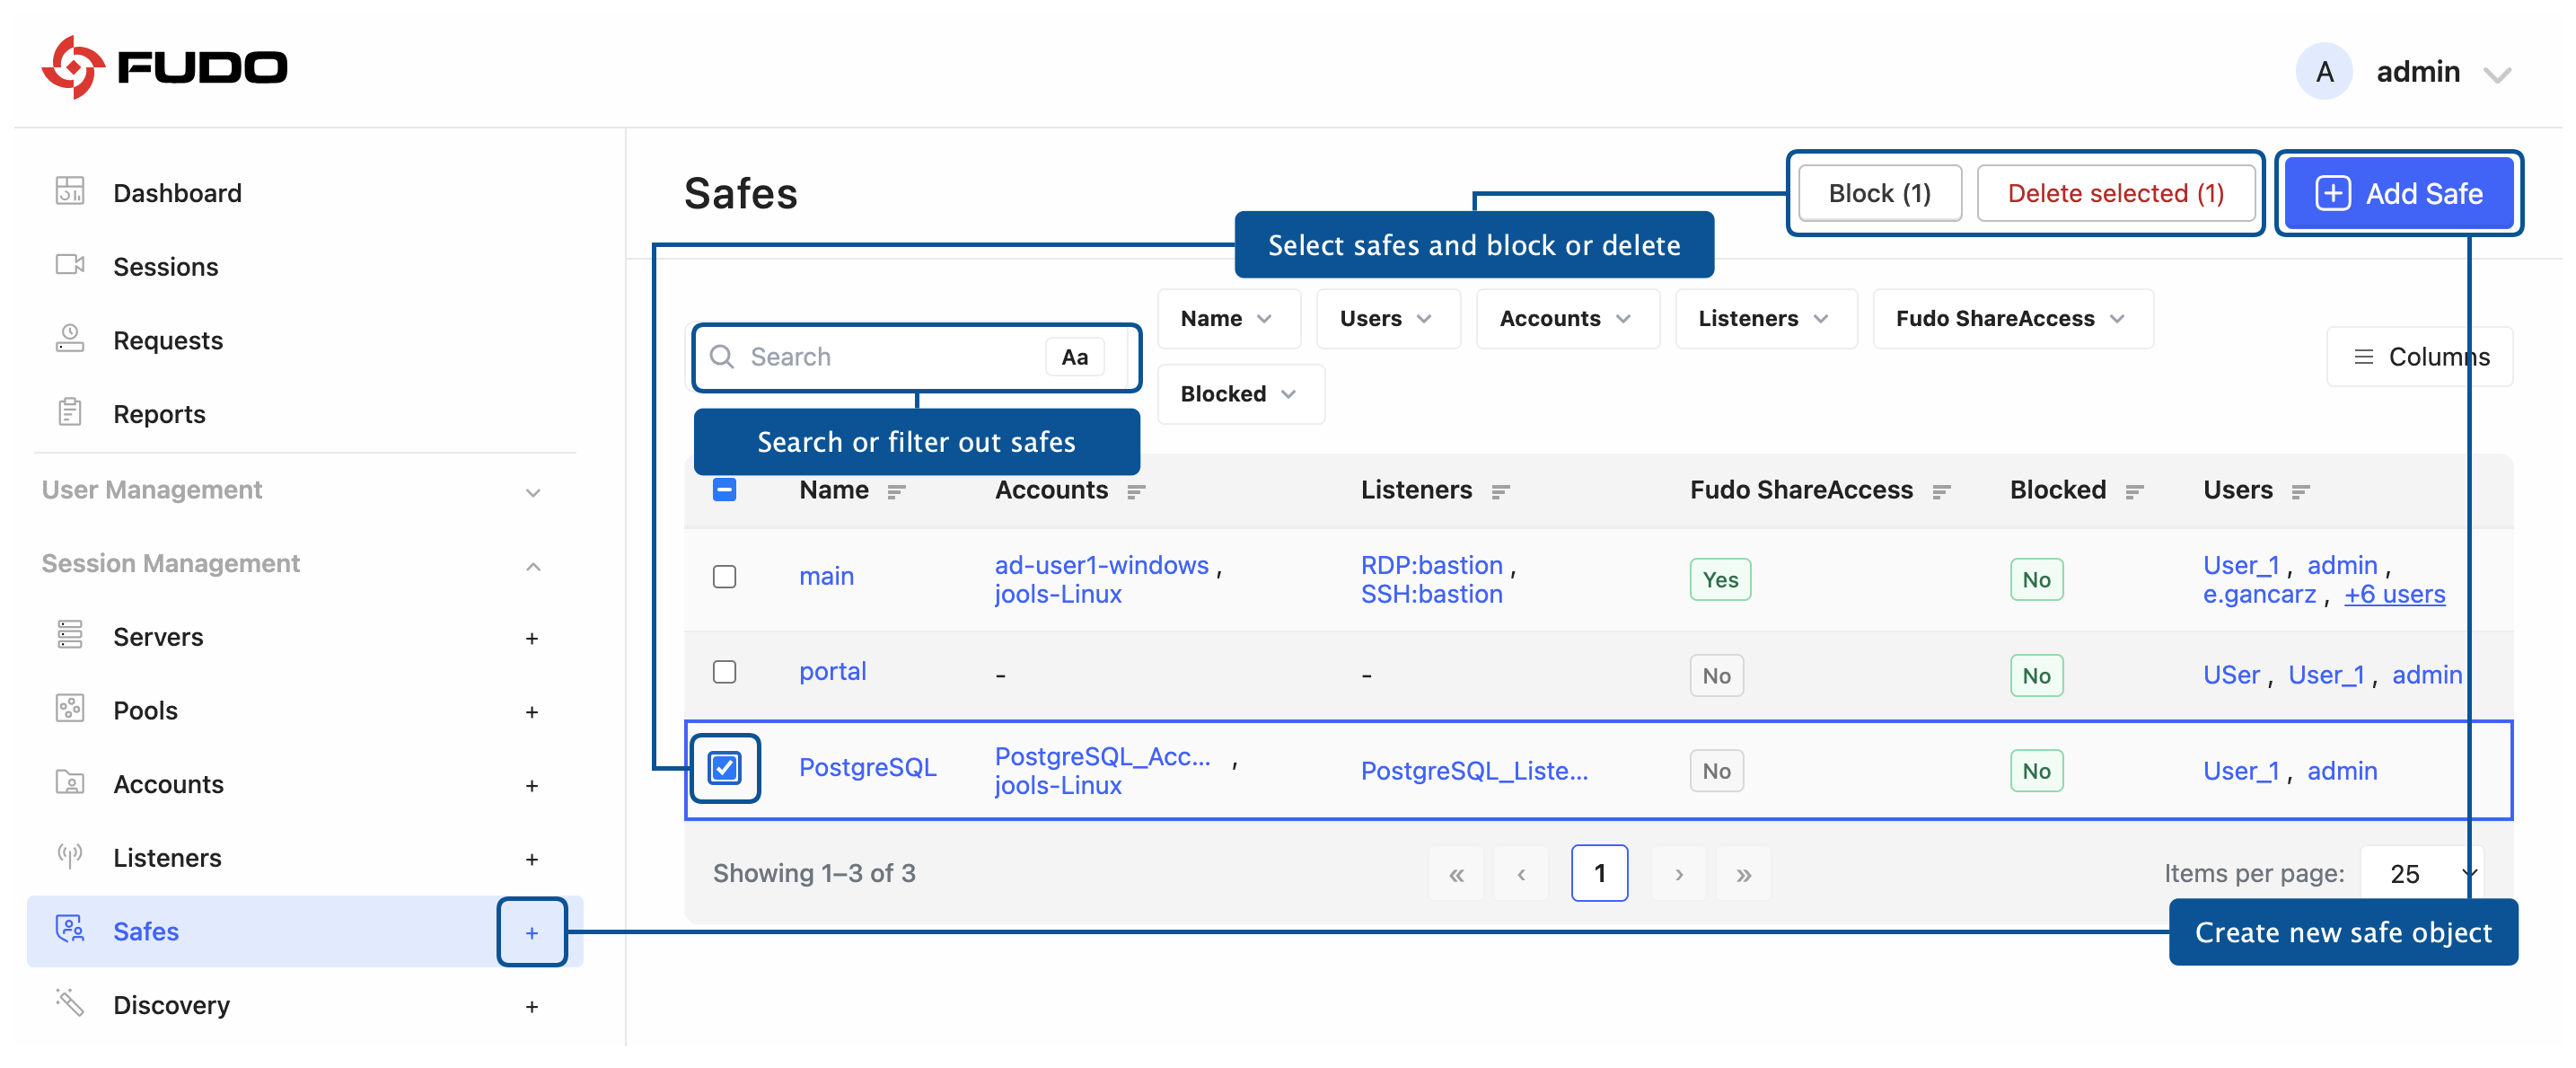Go to Discovery in the sidebar

(x=171, y=1006)
